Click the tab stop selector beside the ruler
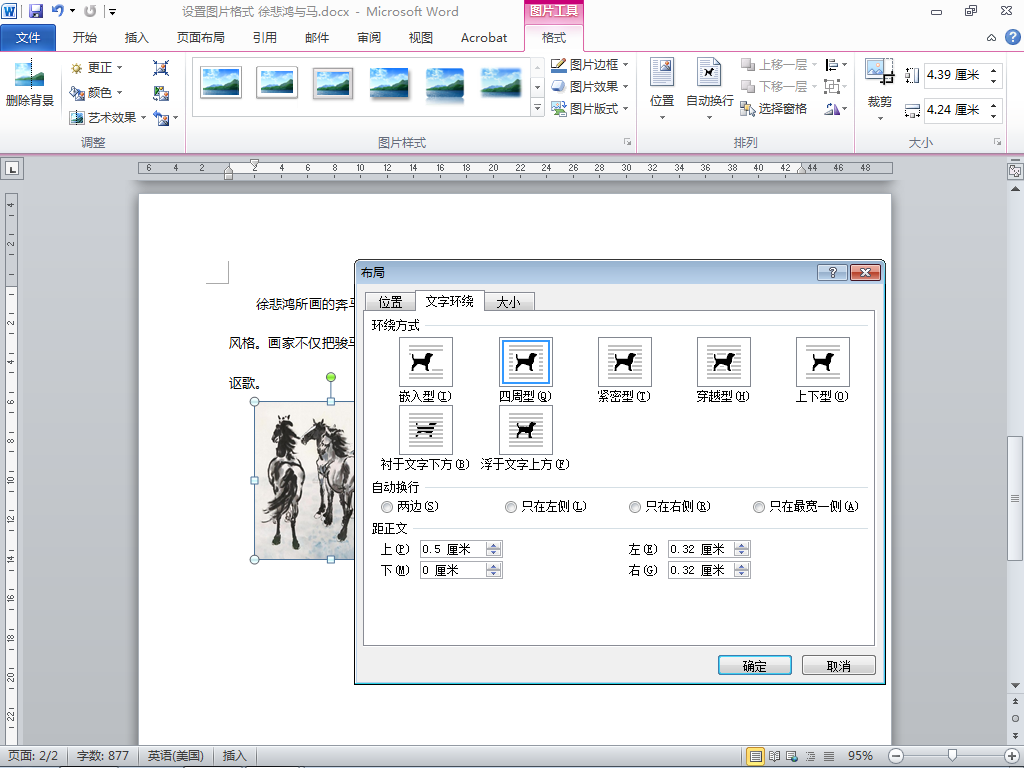 click(x=12, y=168)
